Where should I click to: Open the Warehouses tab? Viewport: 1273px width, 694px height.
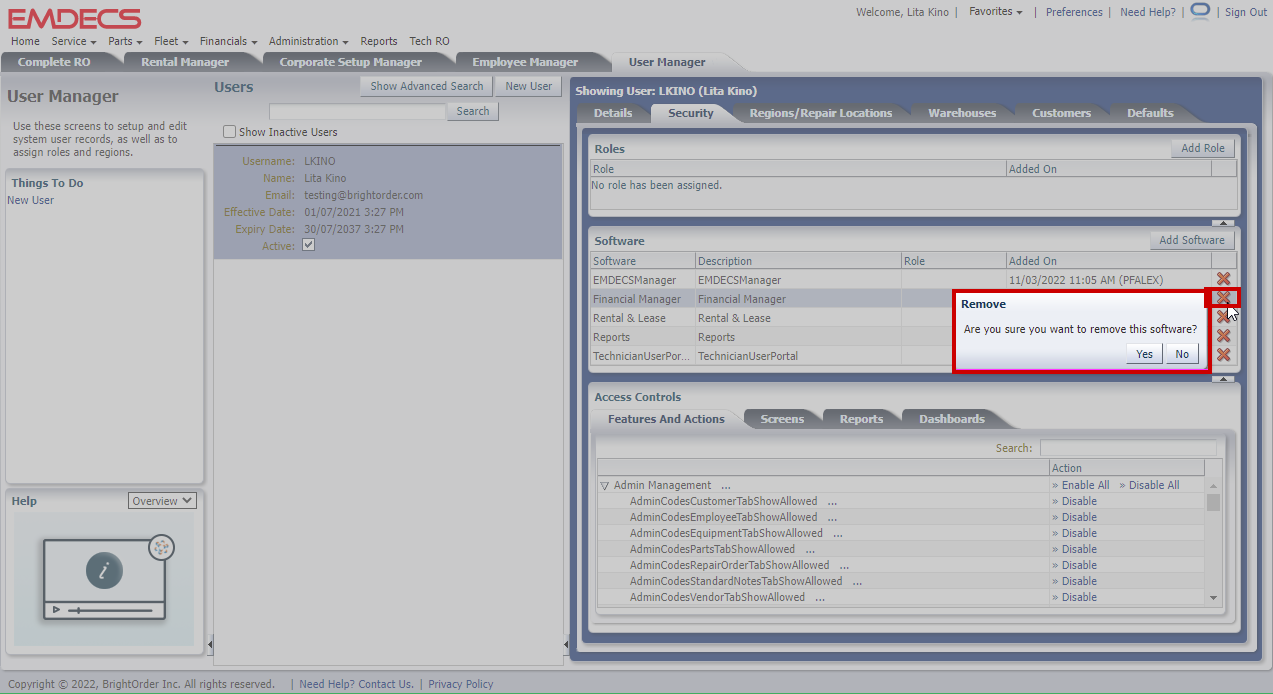(962, 113)
